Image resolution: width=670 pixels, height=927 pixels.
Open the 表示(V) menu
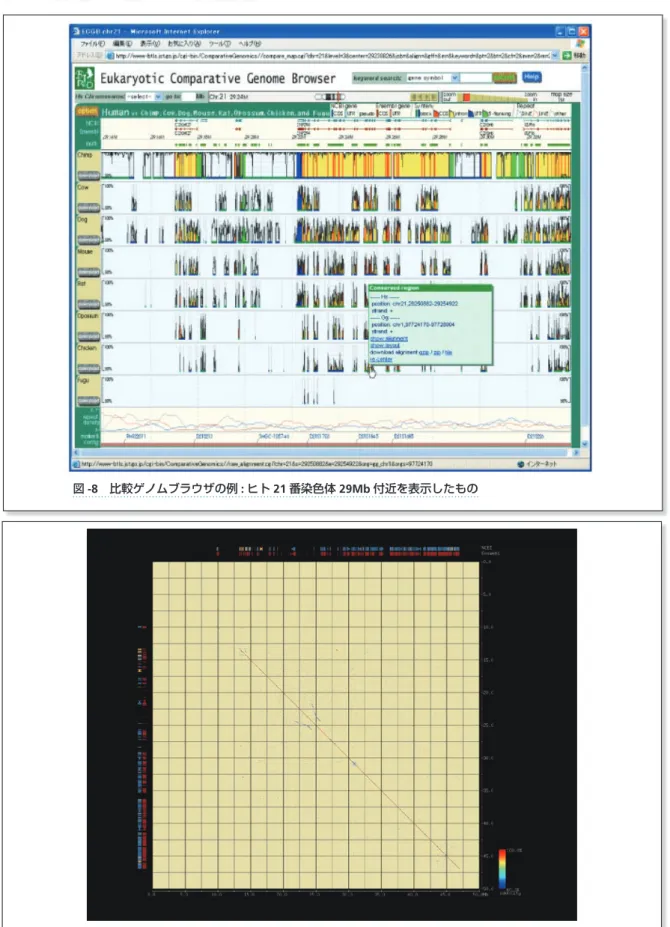150,44
